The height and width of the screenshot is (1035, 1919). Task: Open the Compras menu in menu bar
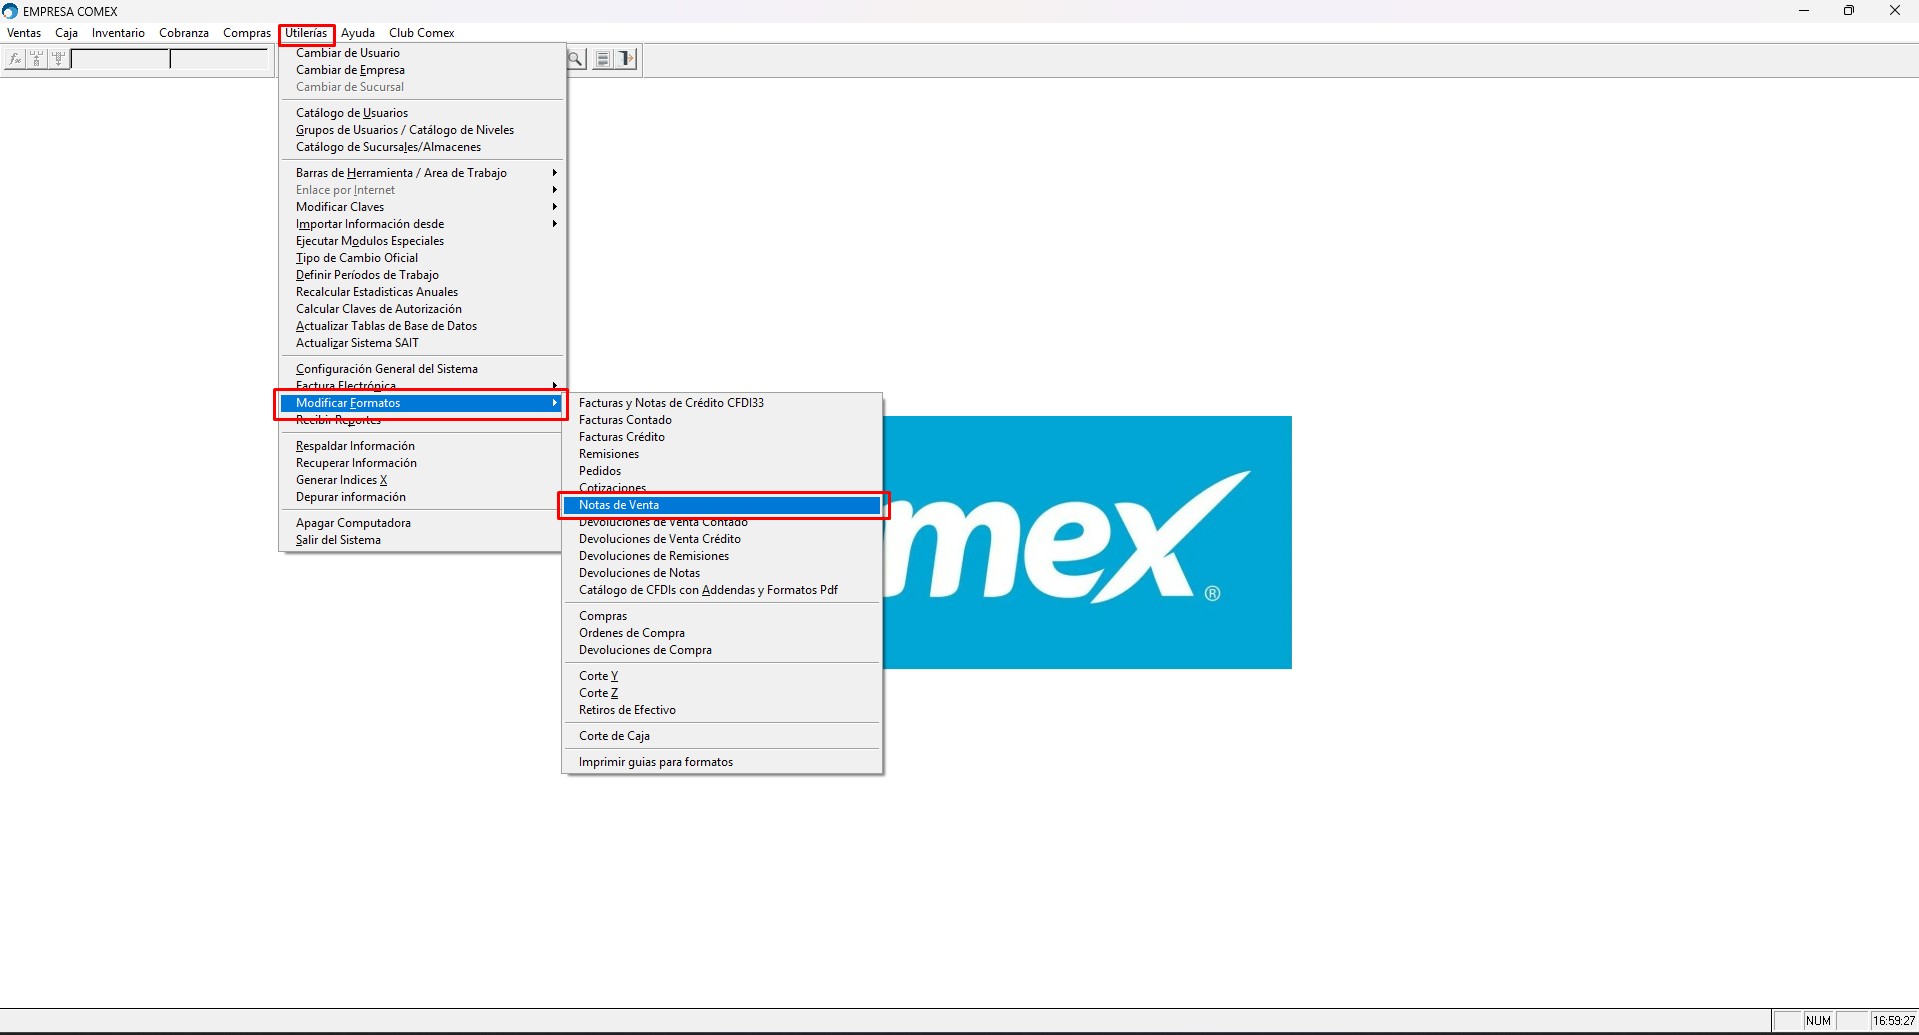247,33
